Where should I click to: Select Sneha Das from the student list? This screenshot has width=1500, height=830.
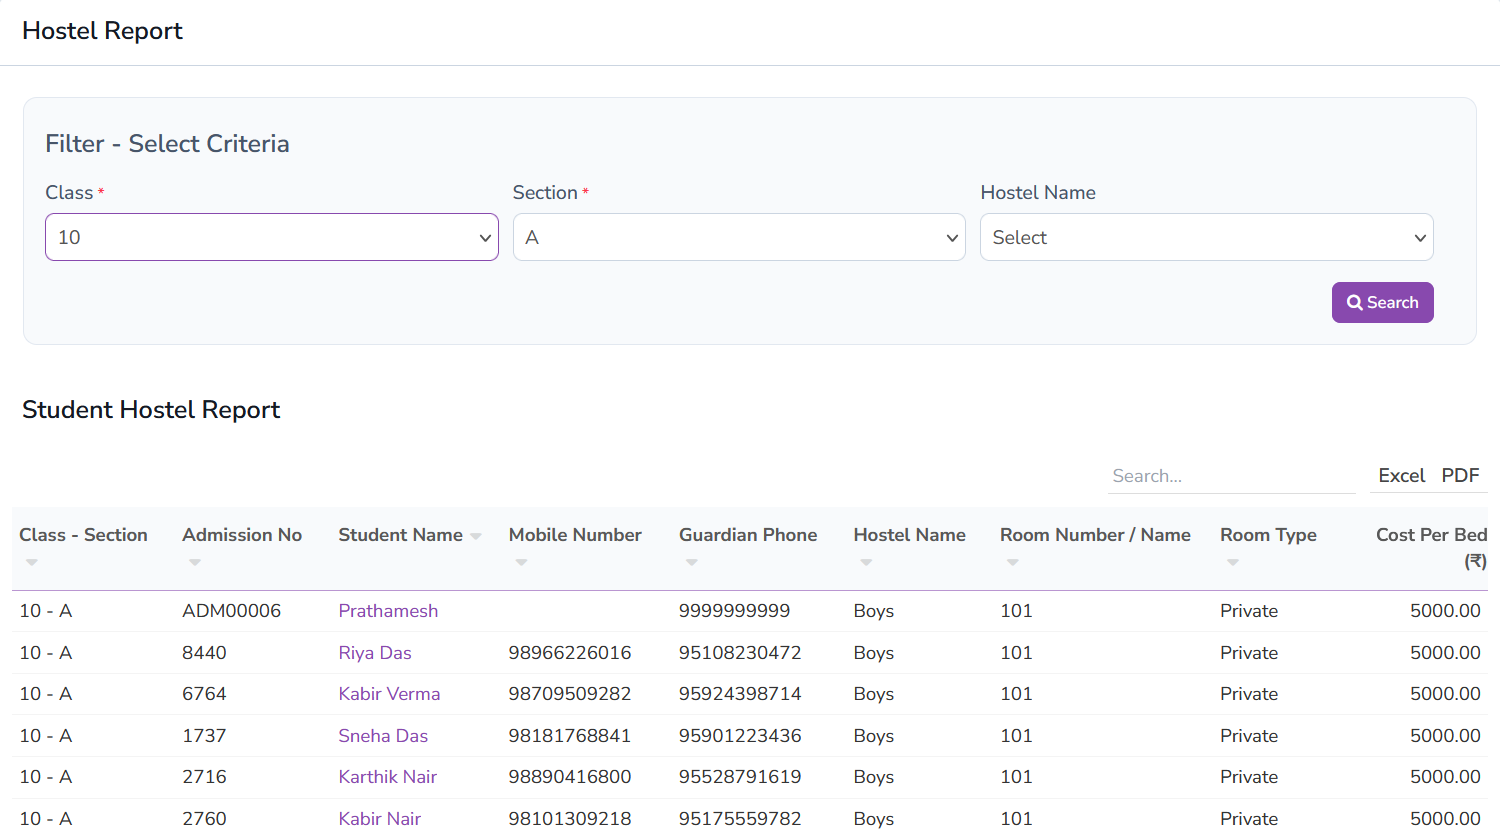tap(383, 735)
